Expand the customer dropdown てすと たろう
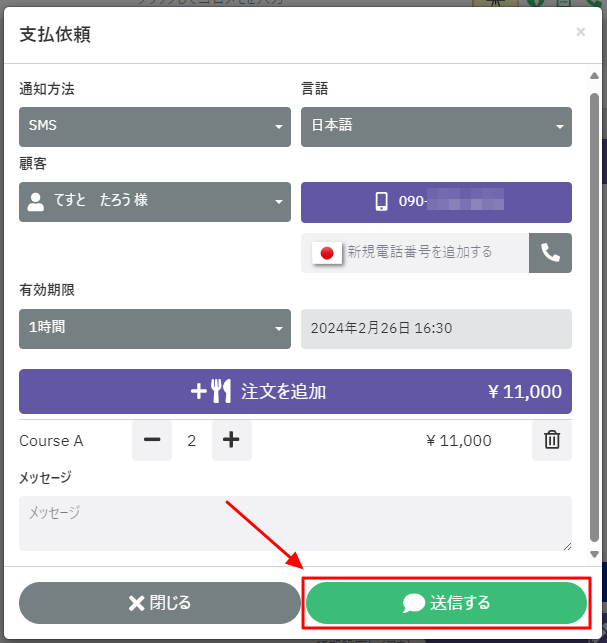The image size is (607, 643). (155, 202)
